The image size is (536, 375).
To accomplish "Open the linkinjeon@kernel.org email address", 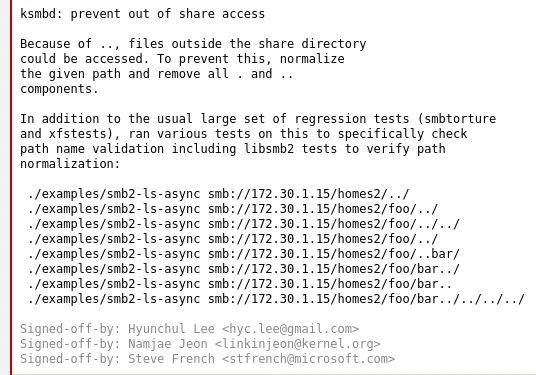I will (x=297, y=344).
